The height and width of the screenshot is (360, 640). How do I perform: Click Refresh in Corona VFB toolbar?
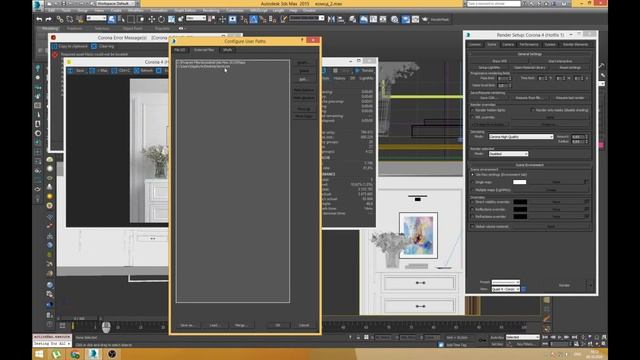coord(143,71)
